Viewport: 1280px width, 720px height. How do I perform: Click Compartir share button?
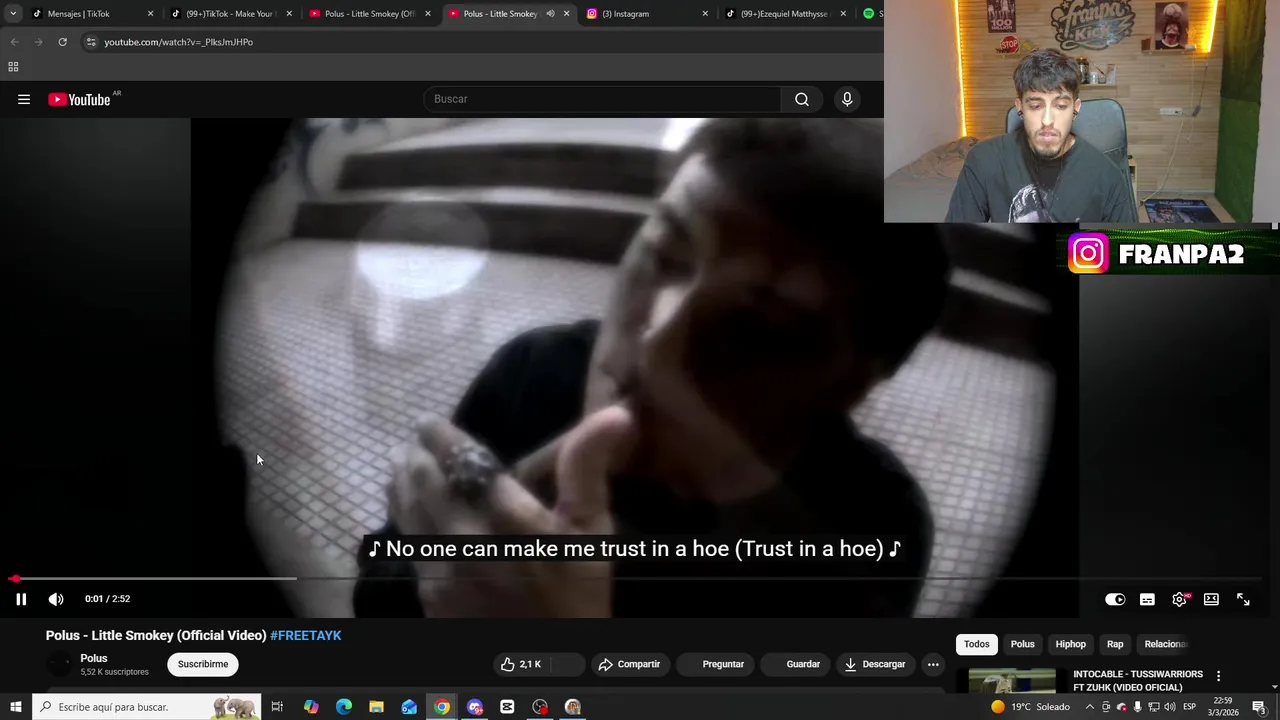pos(629,664)
